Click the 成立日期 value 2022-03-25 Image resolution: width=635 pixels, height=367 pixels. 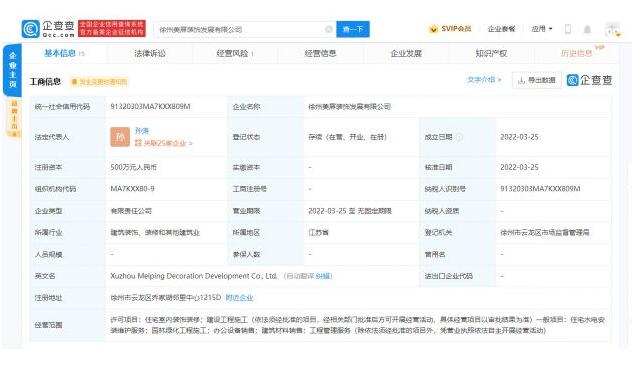click(x=520, y=137)
